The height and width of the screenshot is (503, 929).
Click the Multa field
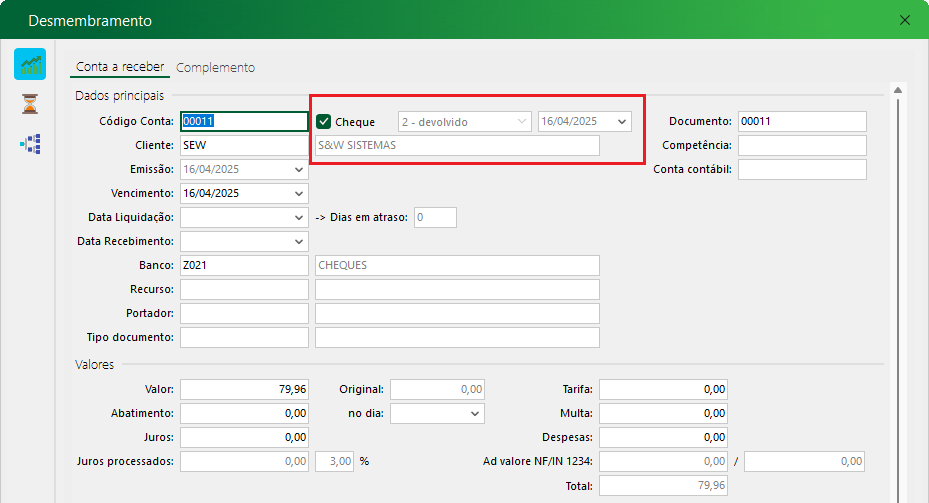[664, 414]
